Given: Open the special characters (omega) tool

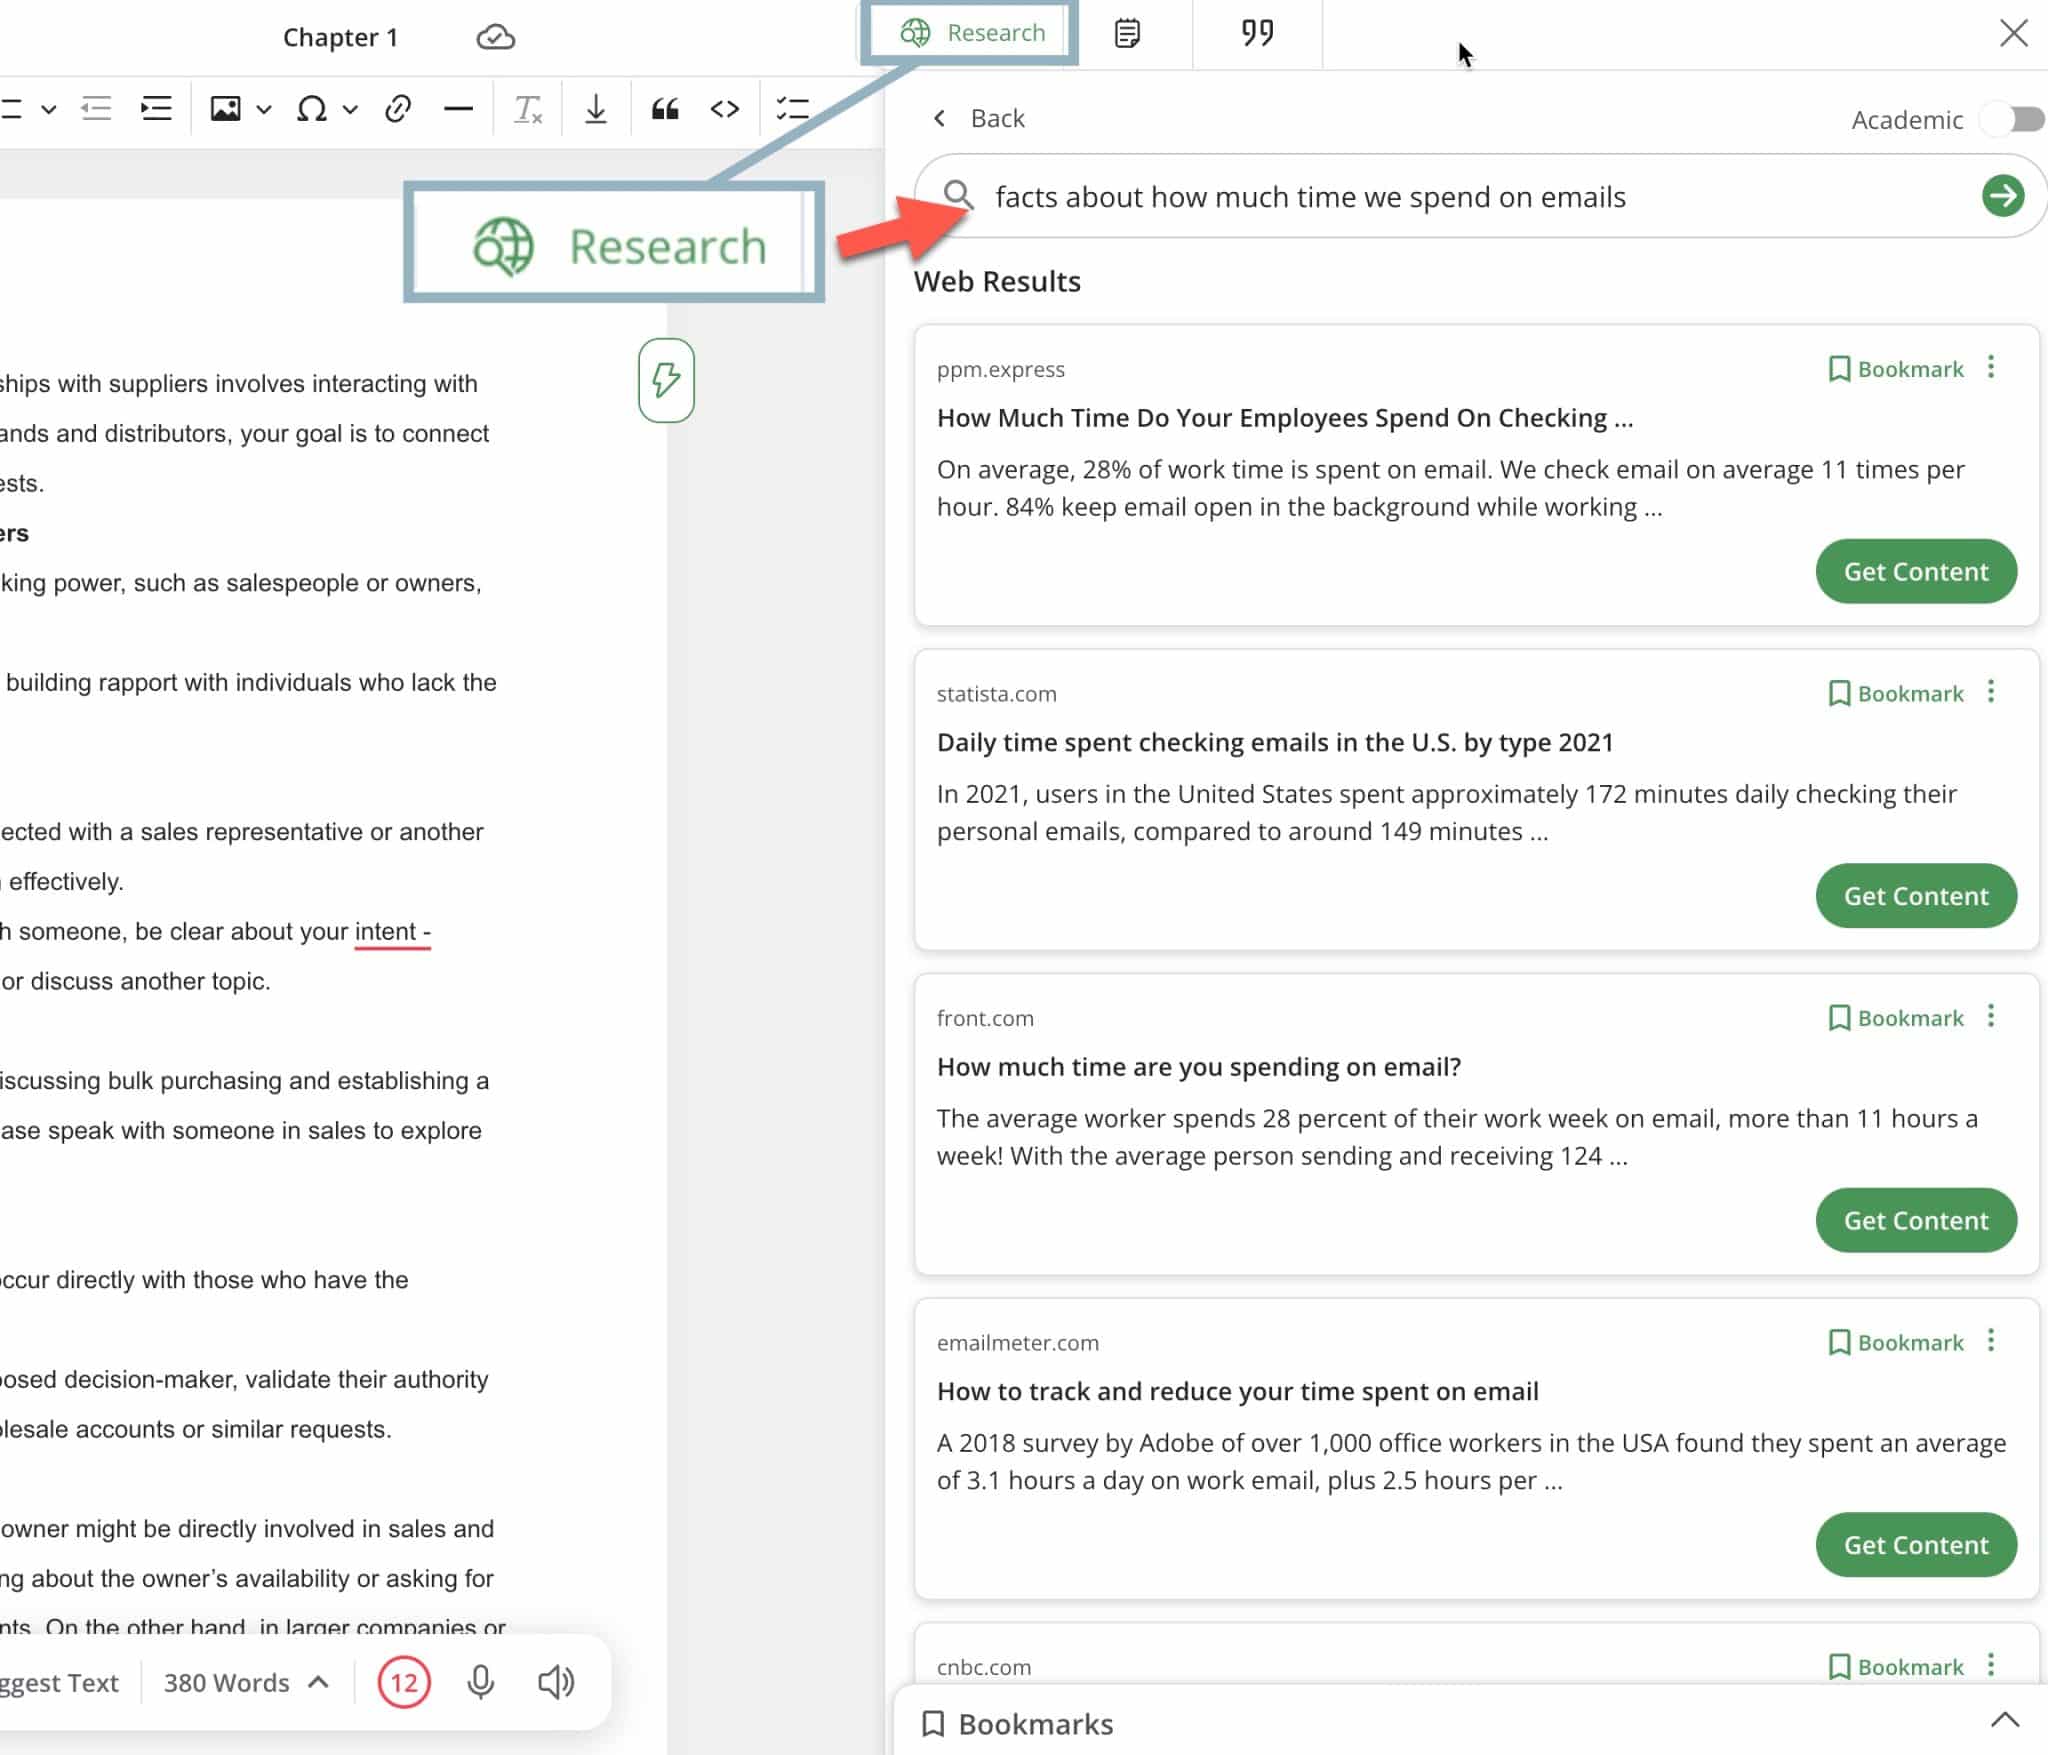Looking at the screenshot, I should pyautogui.click(x=310, y=108).
